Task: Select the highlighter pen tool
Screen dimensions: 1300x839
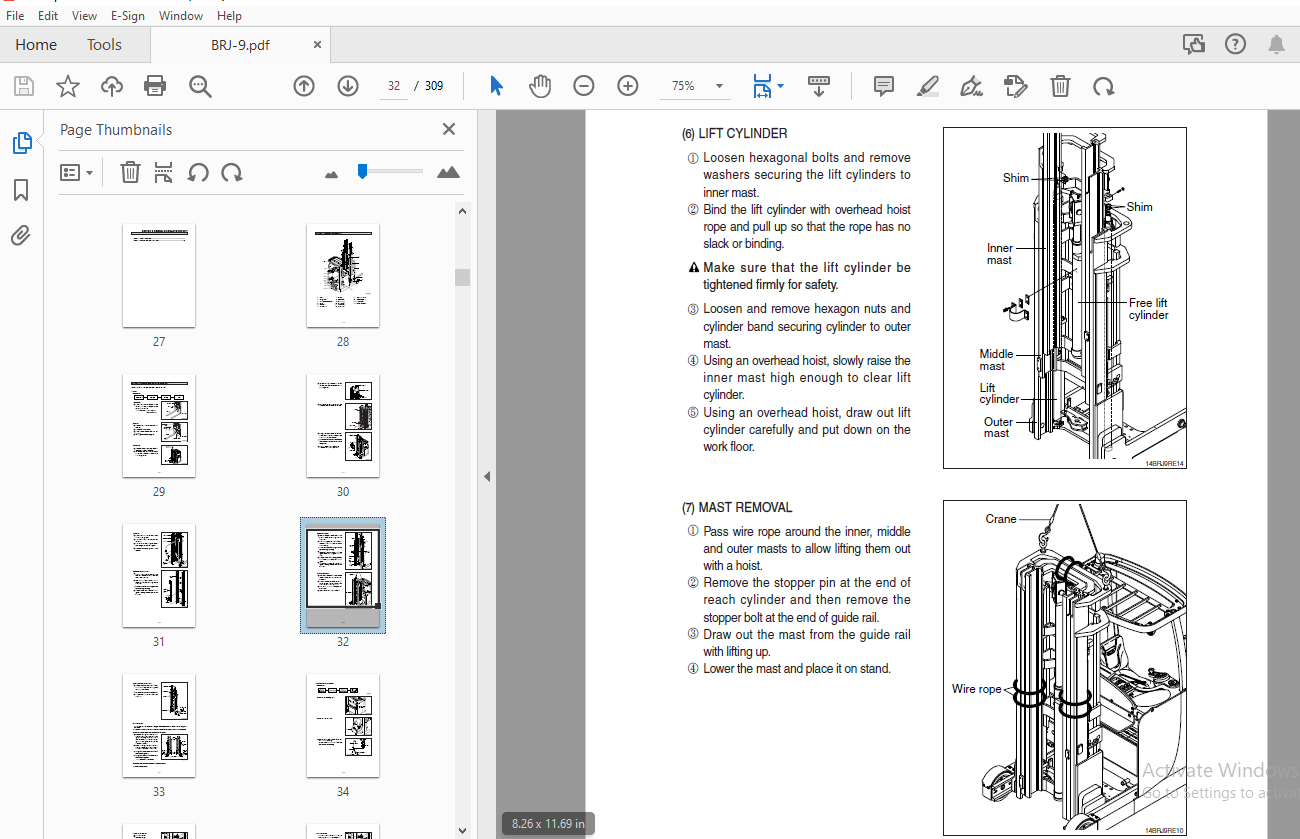Action: coord(928,86)
